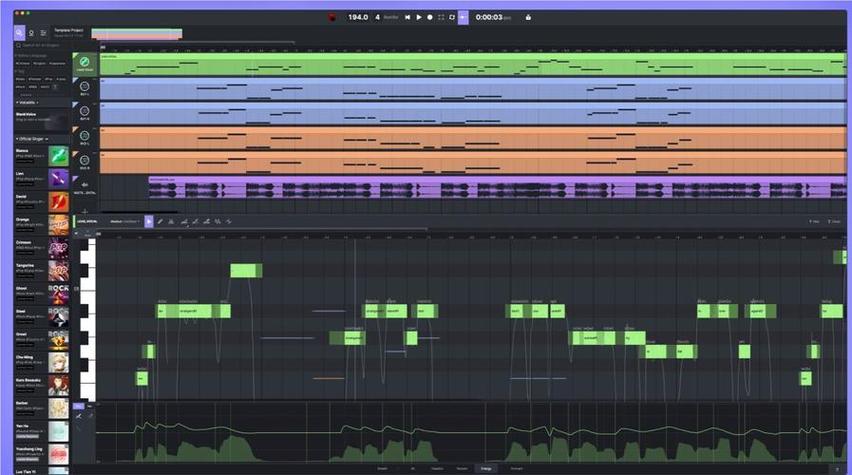Select the Yuezheng Ling singer entry

(42, 454)
